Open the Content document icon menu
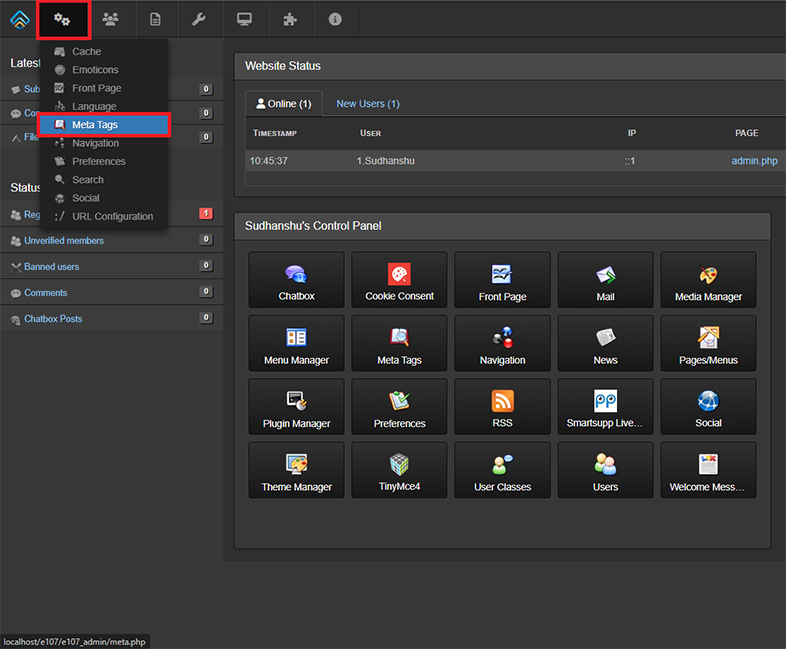786x649 pixels. (x=155, y=19)
